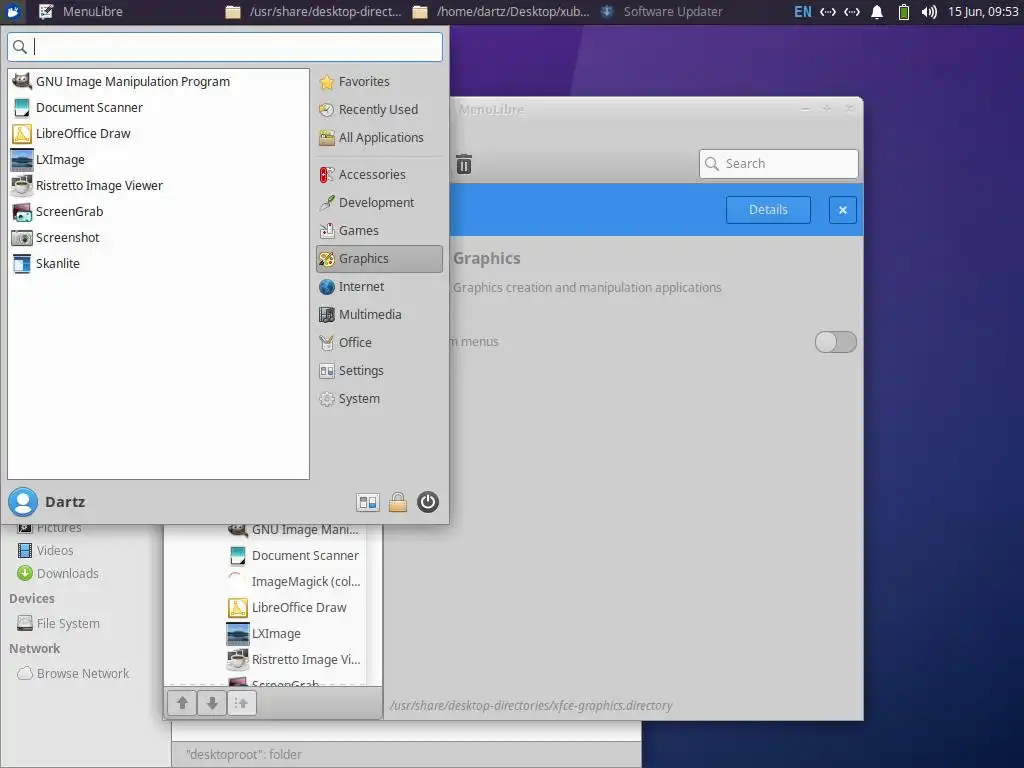
Task: Select Document Scanner in MenuLibre list
Action: pos(296,556)
